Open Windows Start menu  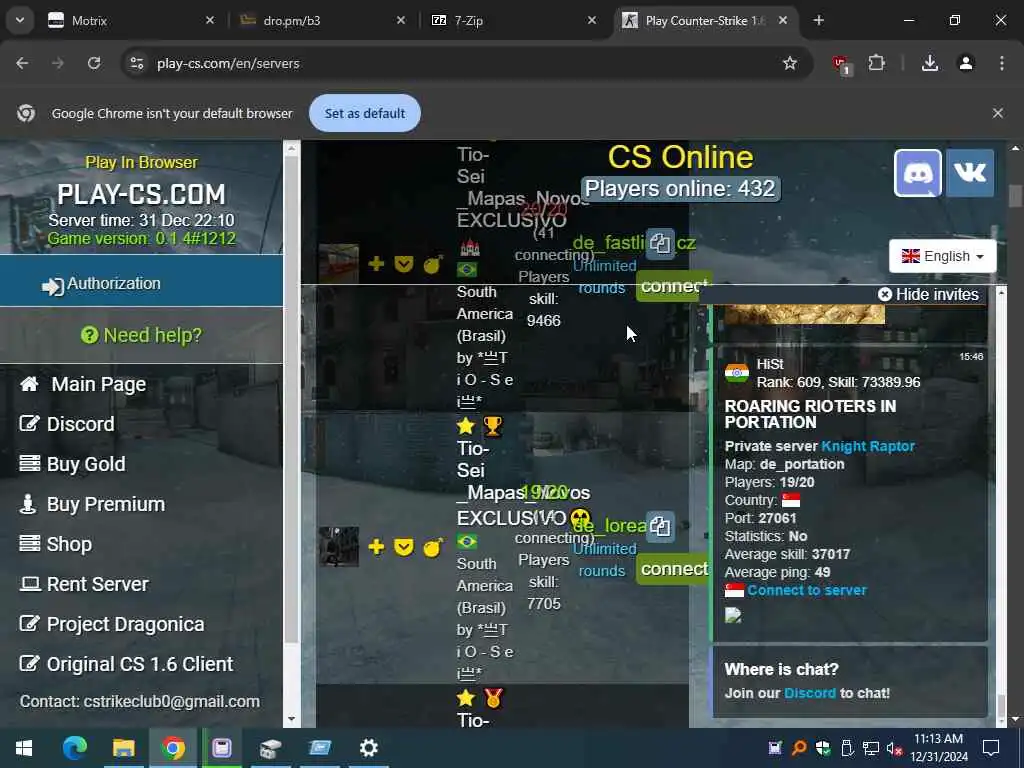click(24, 748)
